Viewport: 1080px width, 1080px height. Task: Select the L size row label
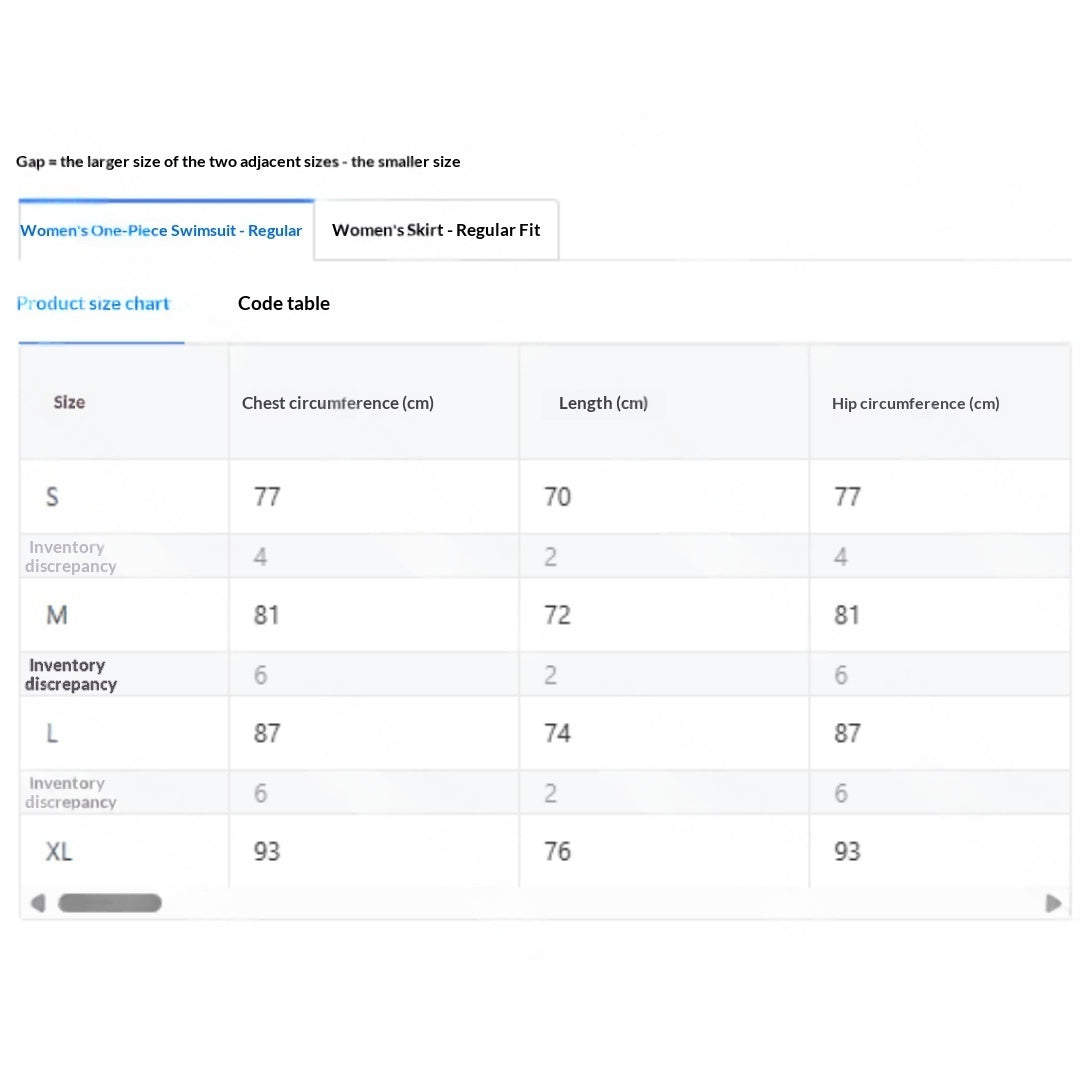click(52, 734)
